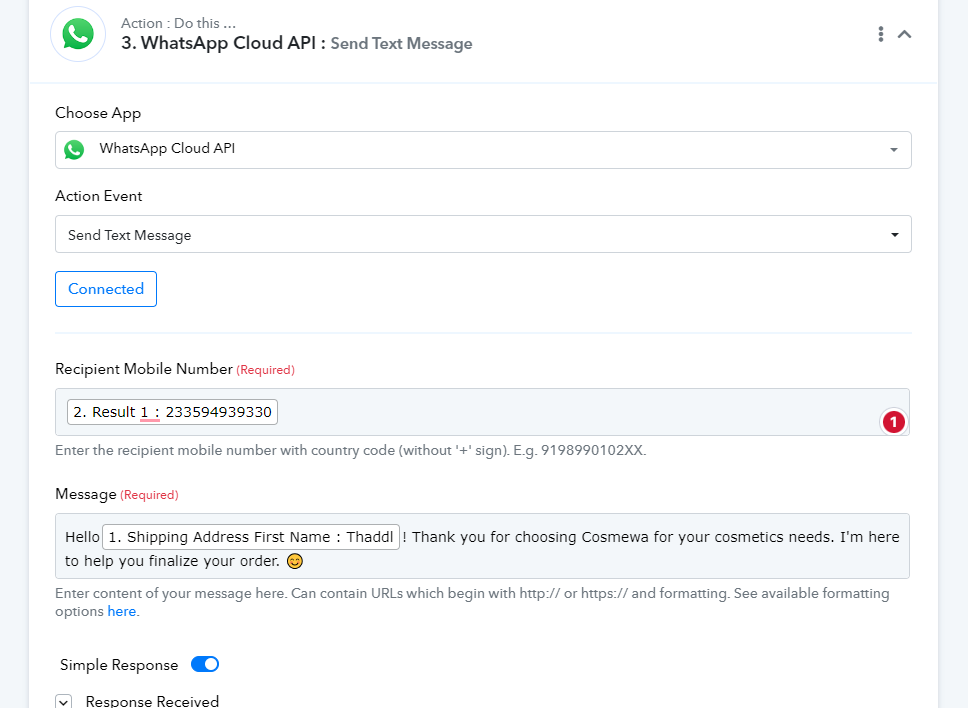The width and height of the screenshot is (968, 708).
Task: Click the step title 'WhatsApp Cloud API'
Action: [228, 43]
